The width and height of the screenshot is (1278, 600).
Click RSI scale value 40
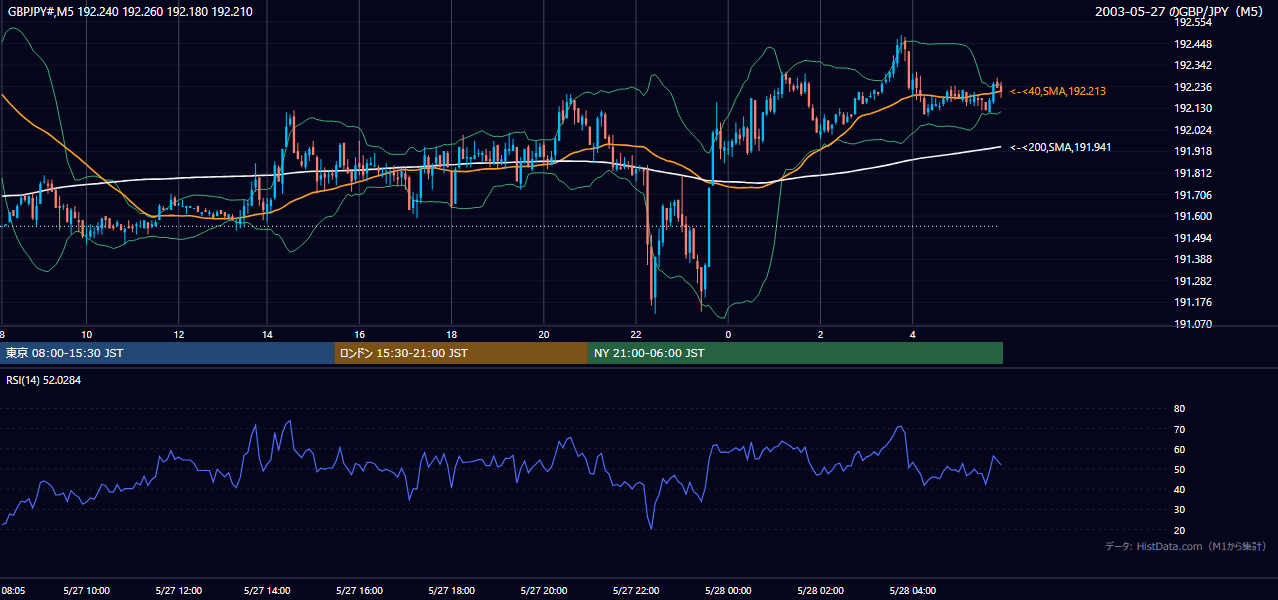coord(1179,489)
